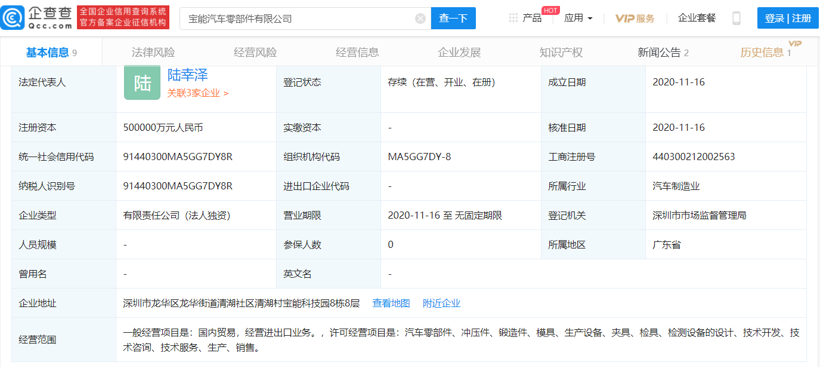The image size is (820, 367).
Task: Click registration number 440300212002563
Action: point(694,156)
